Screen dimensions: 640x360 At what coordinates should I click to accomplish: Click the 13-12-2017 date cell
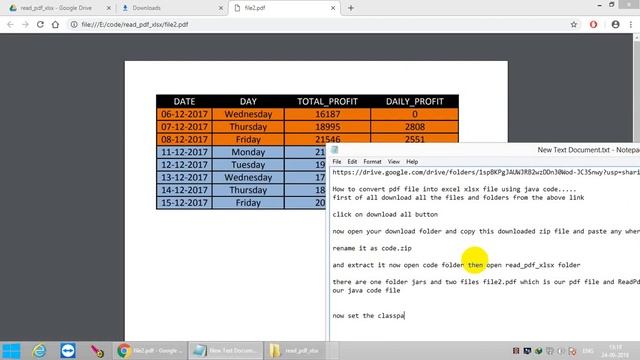click(184, 178)
